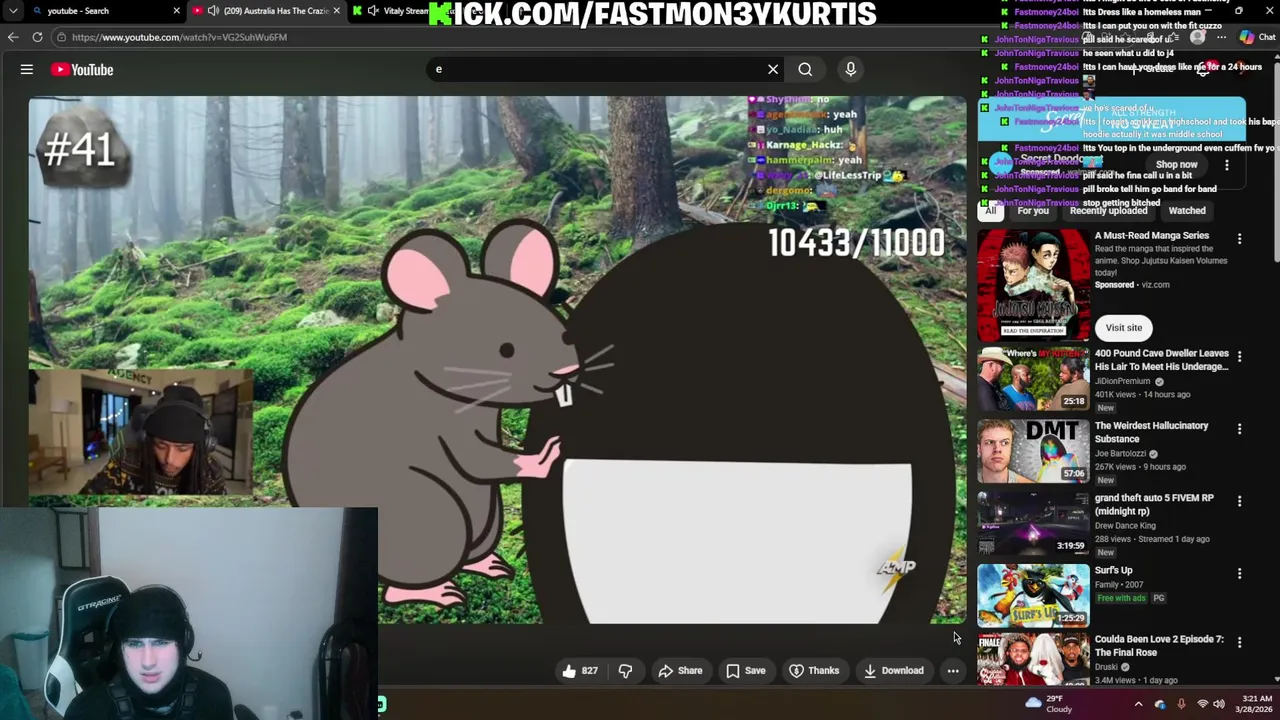This screenshot has height=720, width=1280.
Task: Open Jujutsu Kaisen manga ad thumbnail
Action: (1033, 286)
